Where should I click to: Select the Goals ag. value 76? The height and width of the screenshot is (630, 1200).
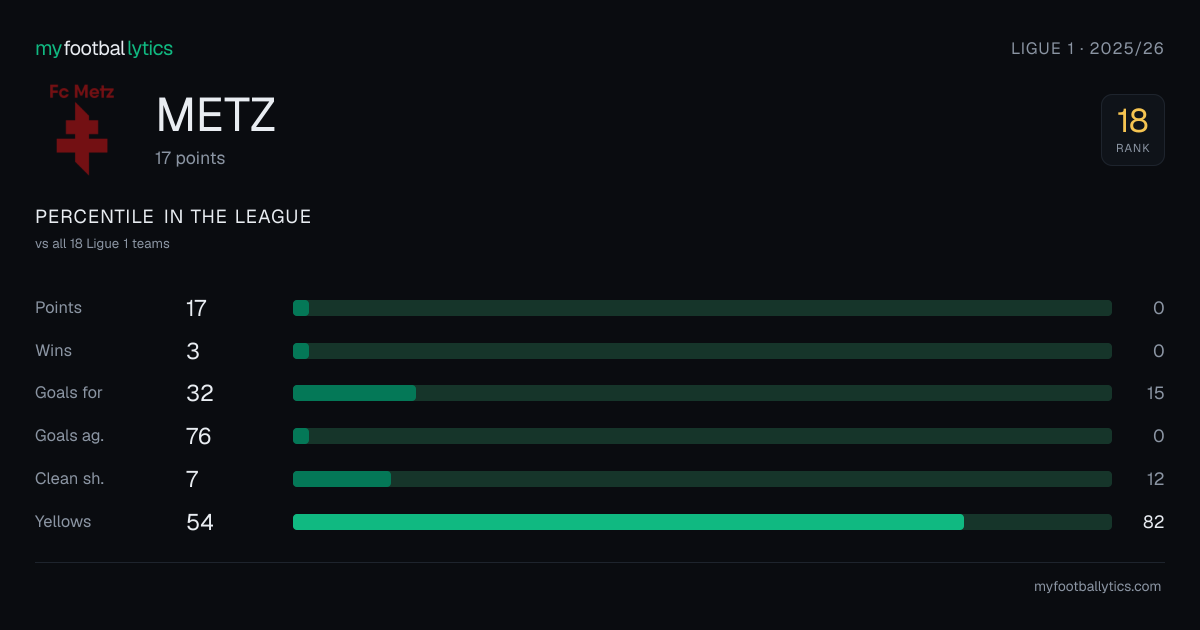click(x=199, y=436)
